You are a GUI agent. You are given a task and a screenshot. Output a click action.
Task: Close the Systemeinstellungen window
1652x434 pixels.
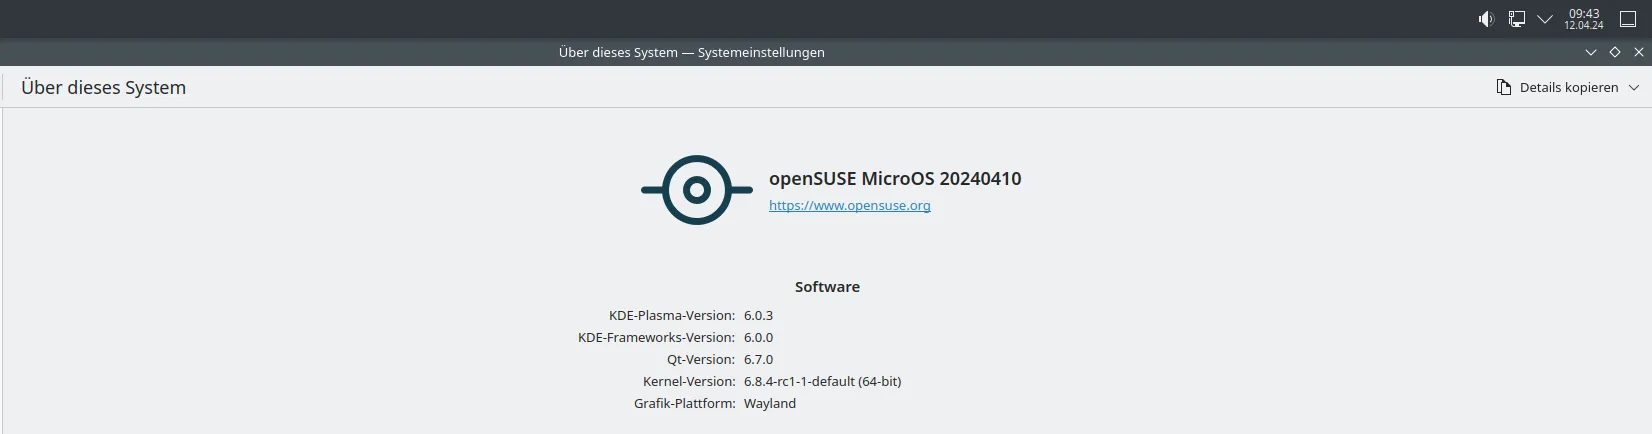1639,52
